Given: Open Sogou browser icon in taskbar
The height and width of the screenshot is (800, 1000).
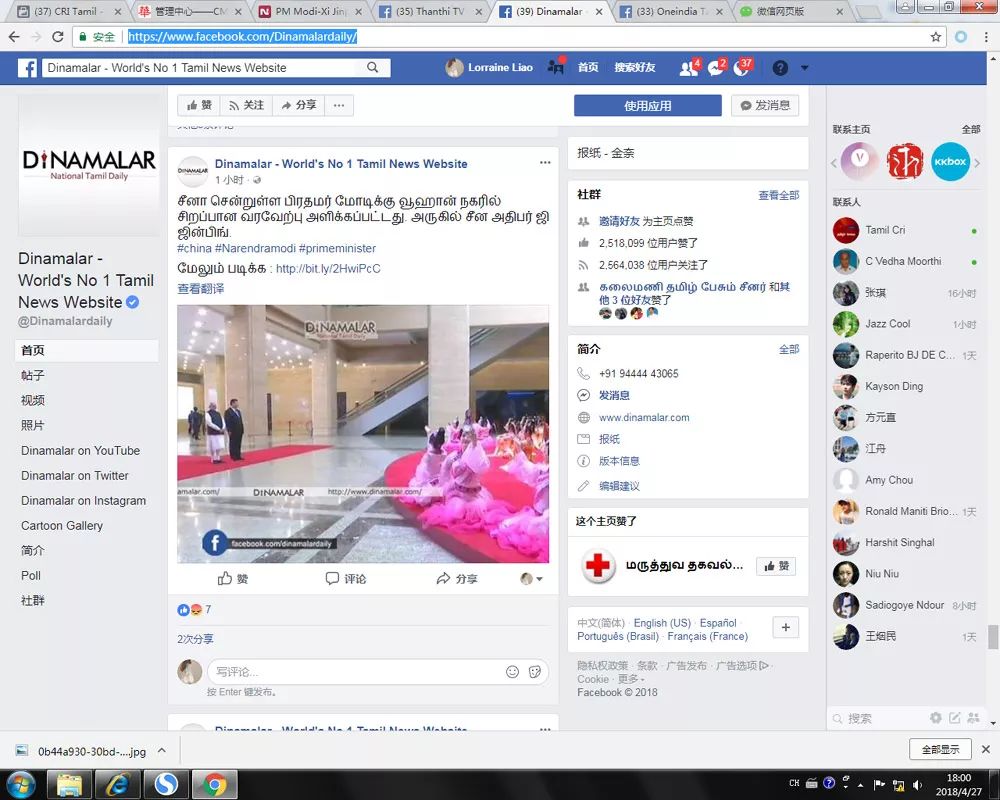Looking at the screenshot, I should click(166, 784).
